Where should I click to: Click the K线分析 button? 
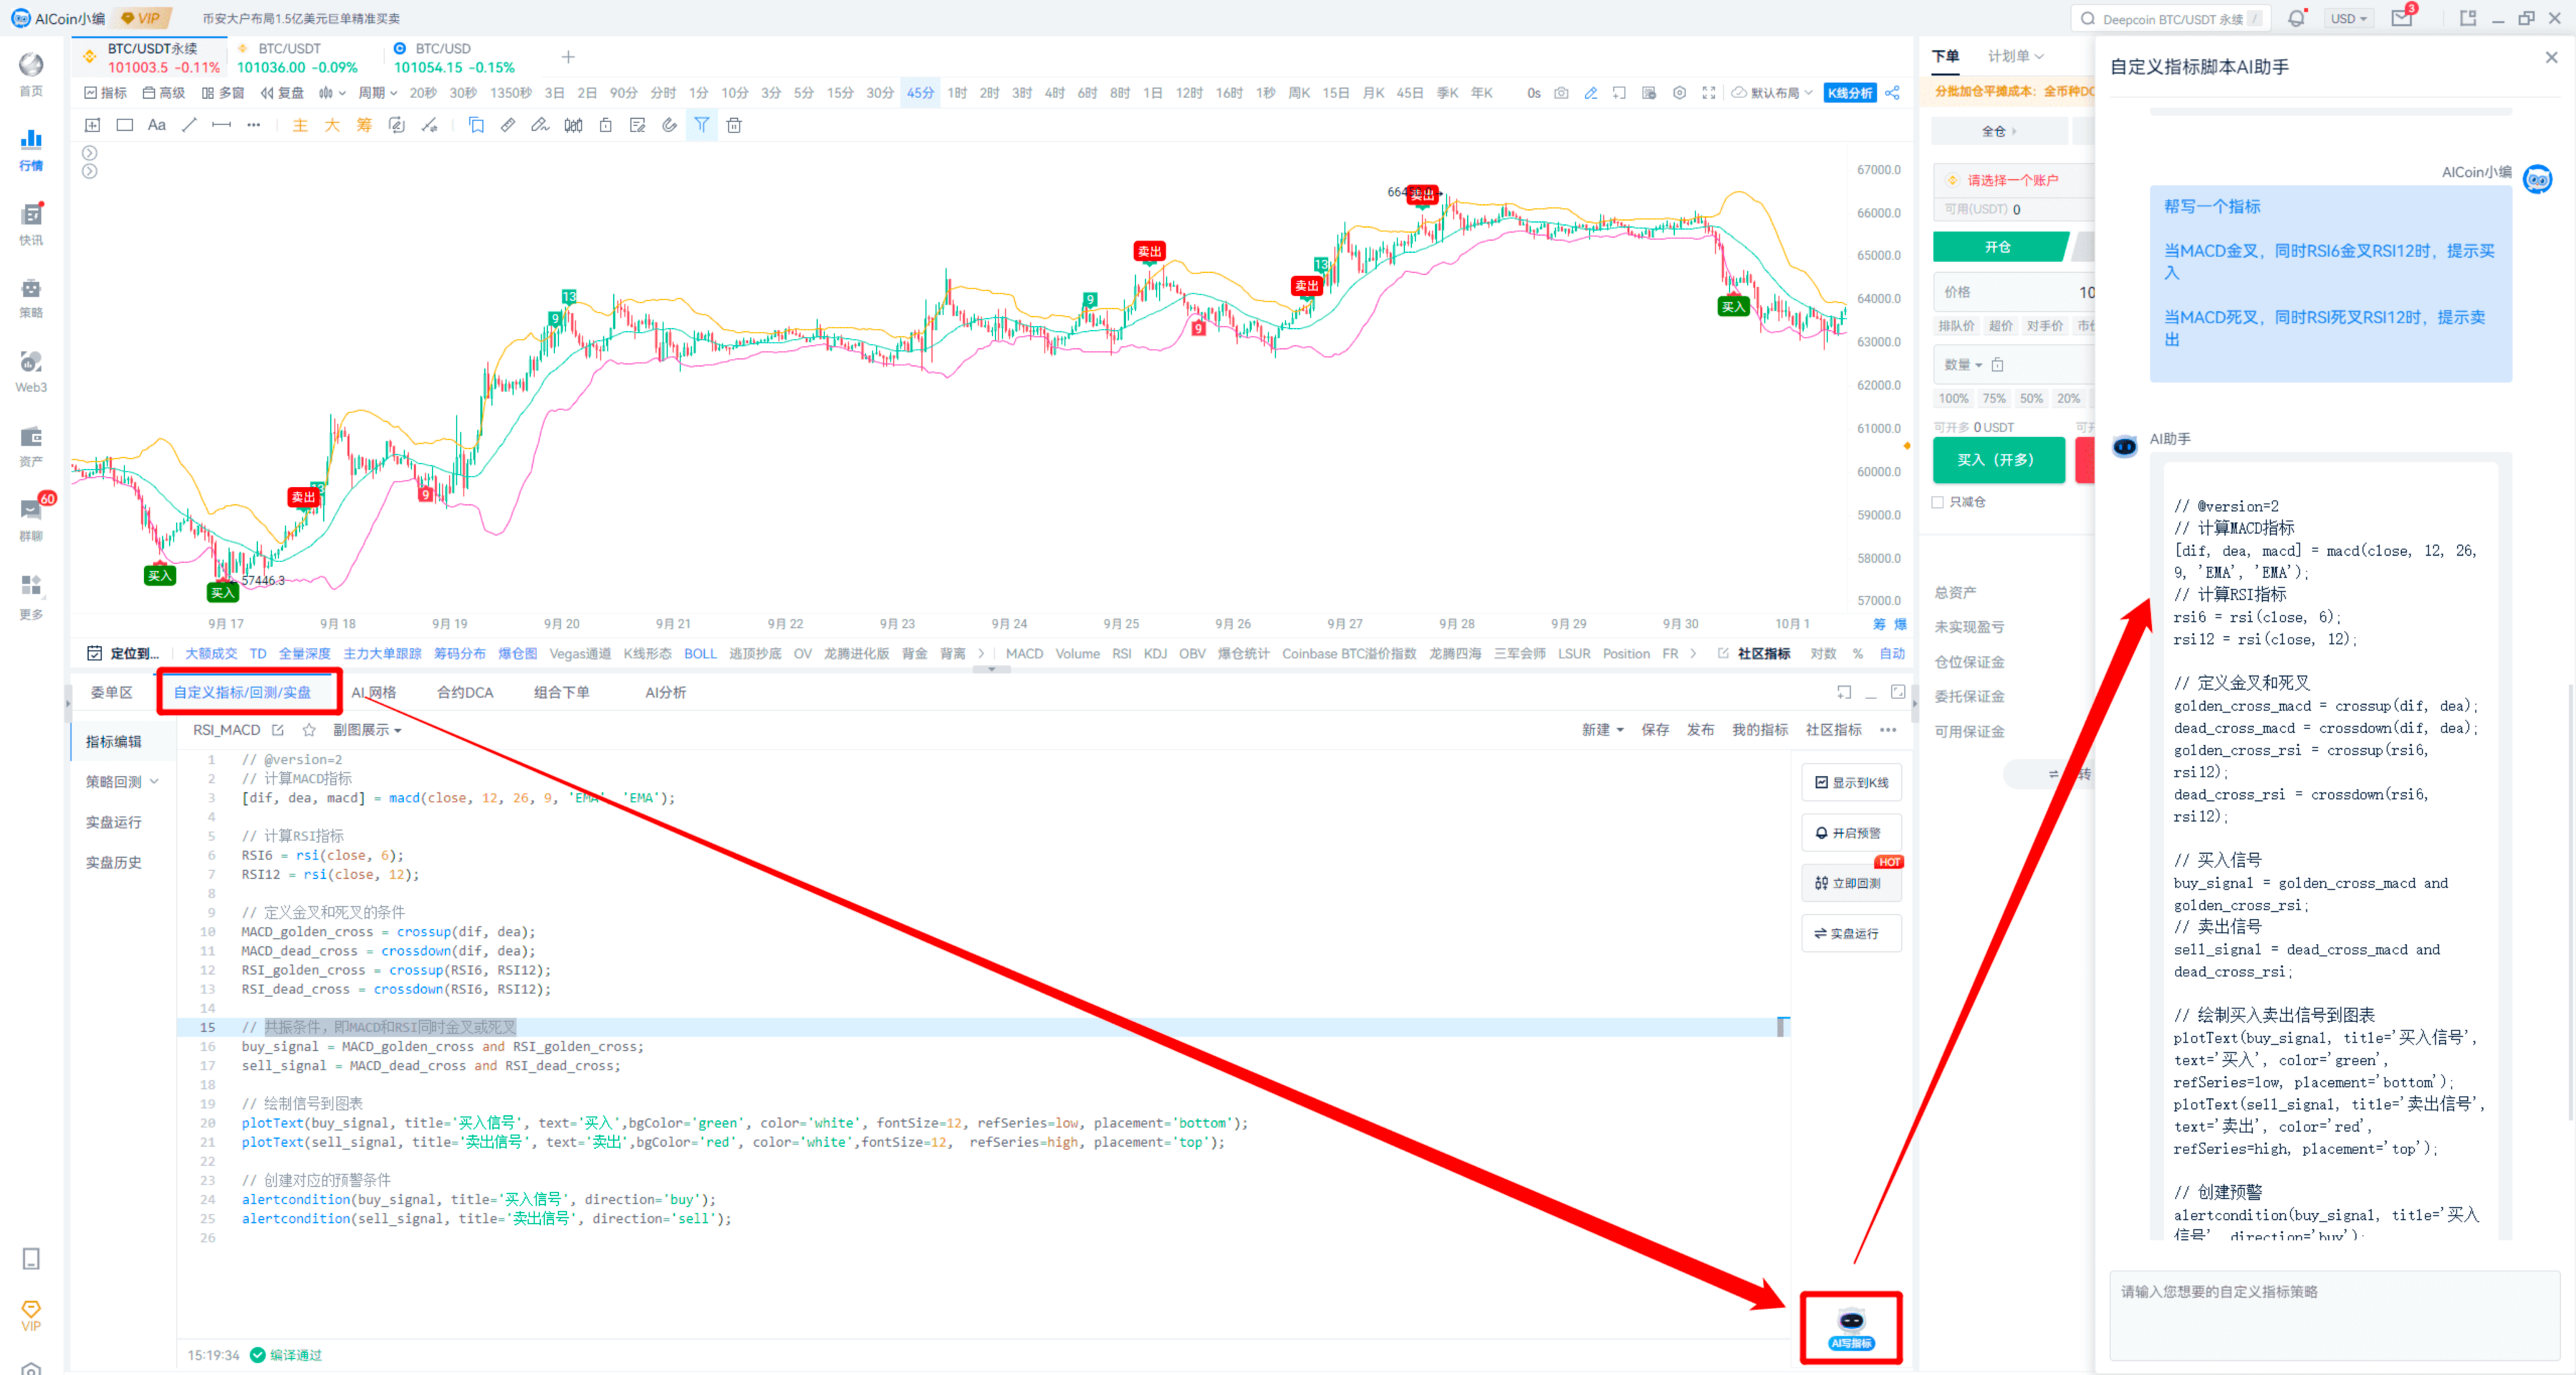tap(1850, 93)
